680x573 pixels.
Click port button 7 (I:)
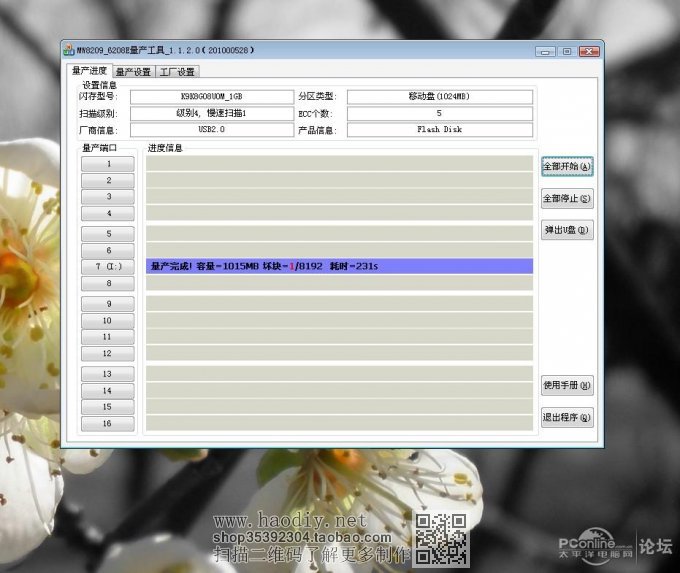click(108, 267)
